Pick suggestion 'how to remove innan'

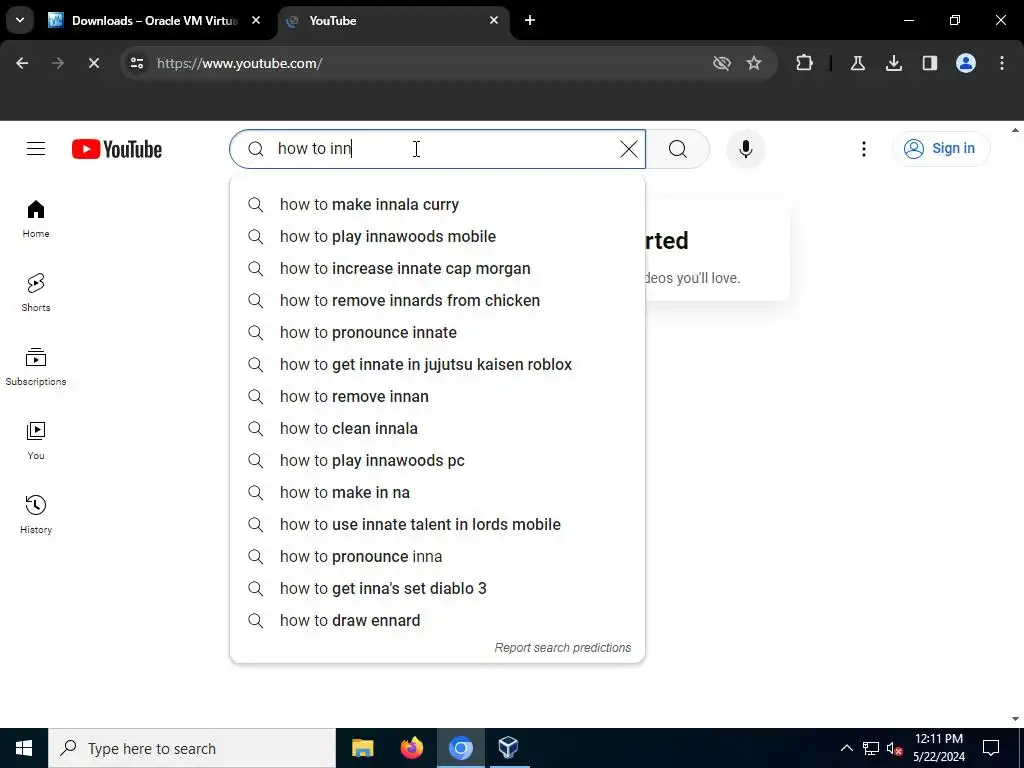(x=437, y=396)
